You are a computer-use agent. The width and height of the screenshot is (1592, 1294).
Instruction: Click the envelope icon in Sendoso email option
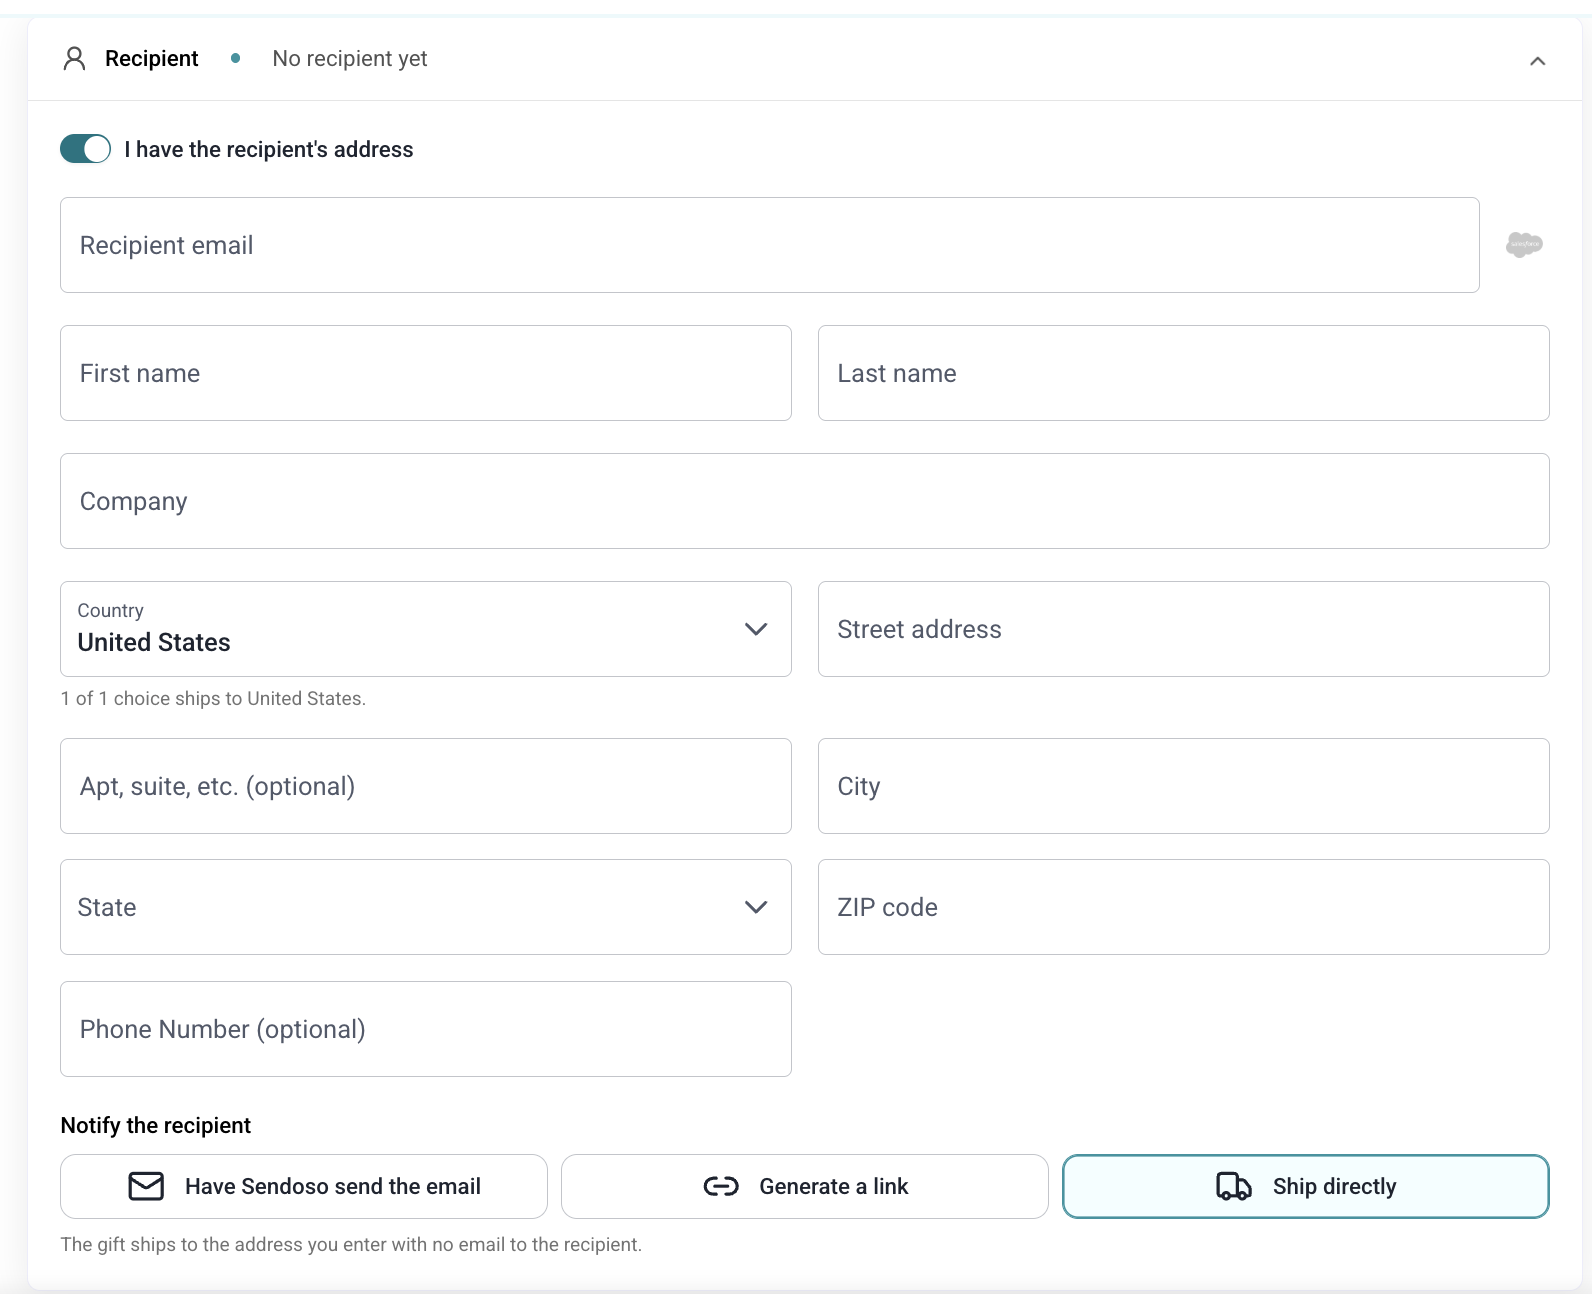pos(146,1186)
